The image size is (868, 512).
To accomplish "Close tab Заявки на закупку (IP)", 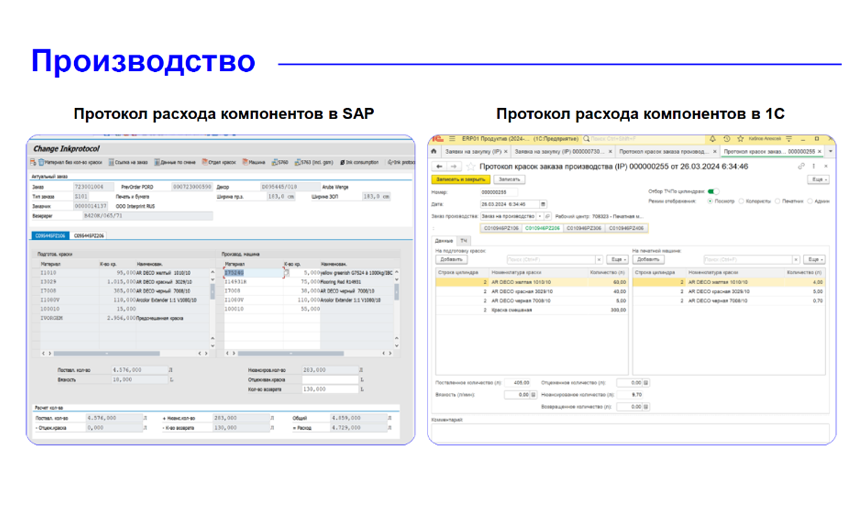I will (506, 151).
